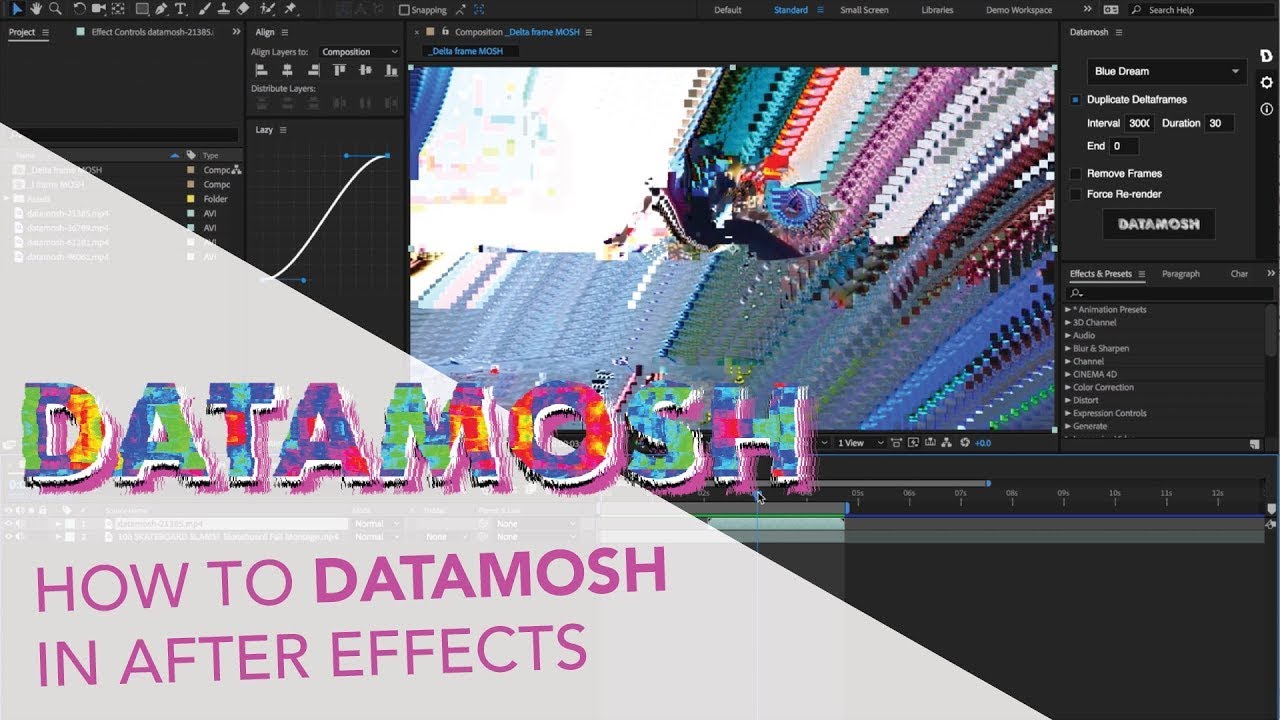This screenshot has height=720, width=1280.
Task: Click the Duration value field
Action: click(x=1219, y=123)
